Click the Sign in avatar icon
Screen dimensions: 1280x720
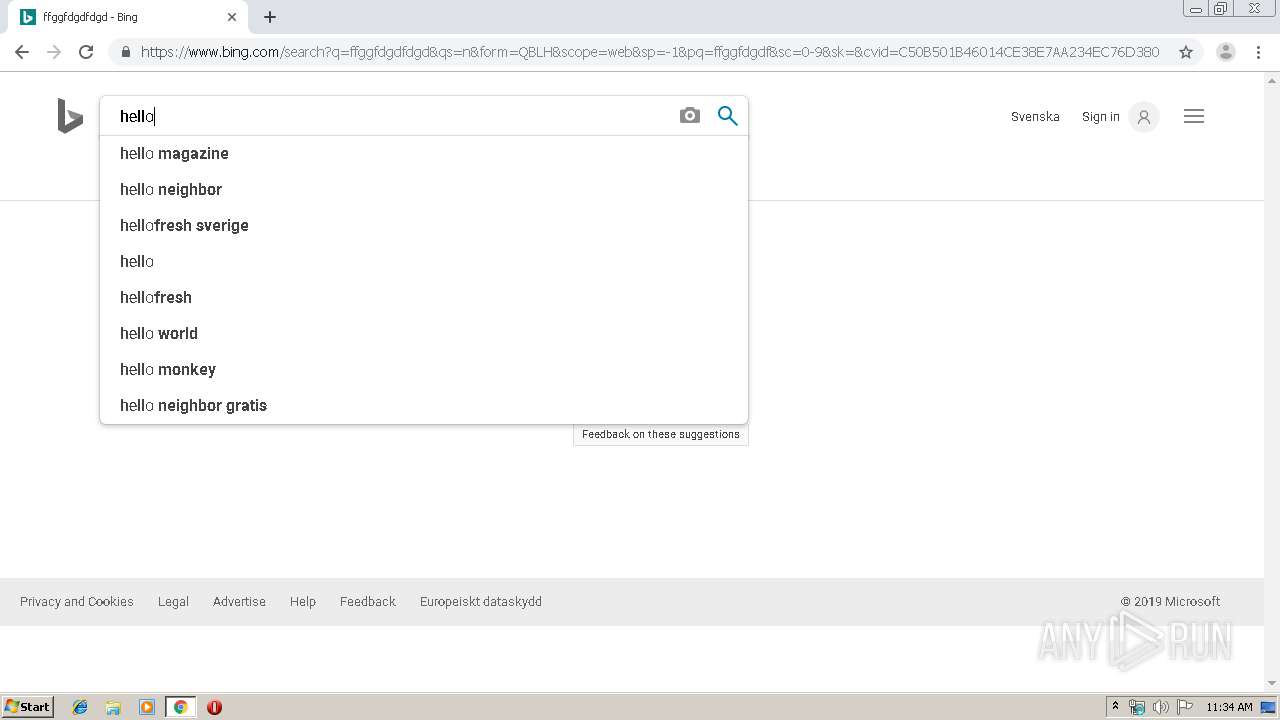pyautogui.click(x=1144, y=117)
